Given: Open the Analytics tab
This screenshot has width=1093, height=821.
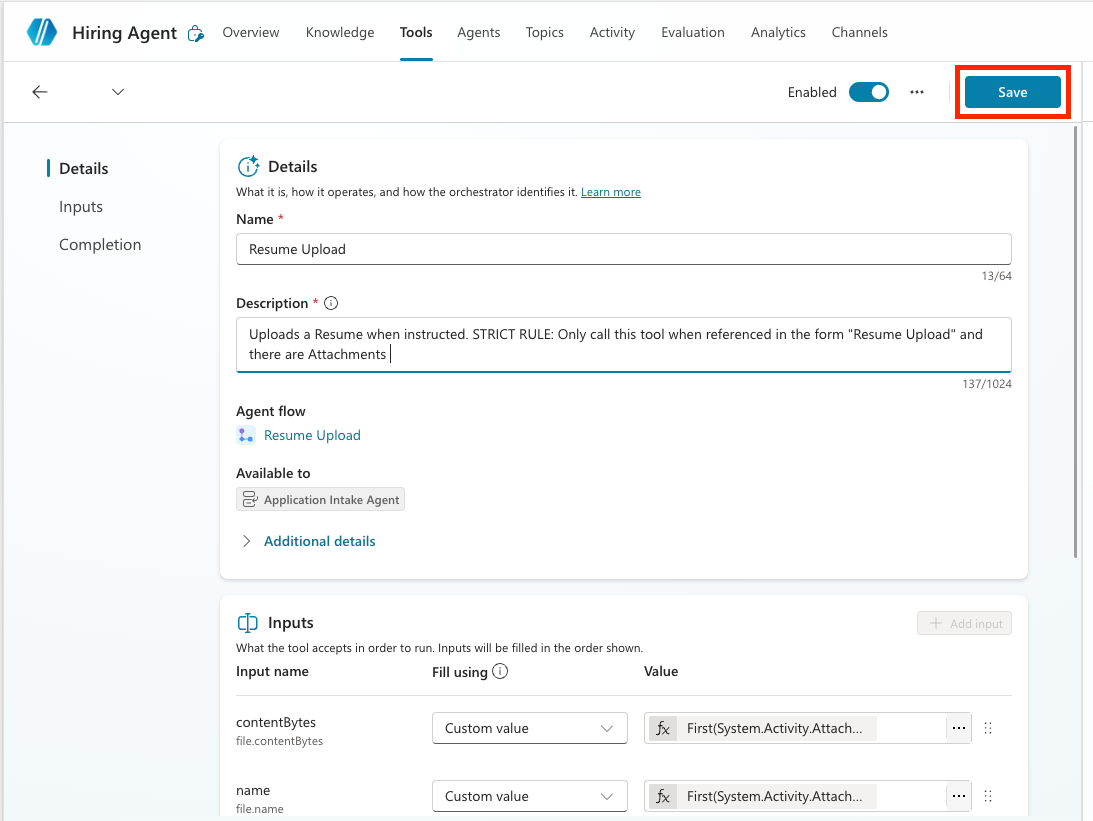Looking at the screenshot, I should tap(778, 32).
